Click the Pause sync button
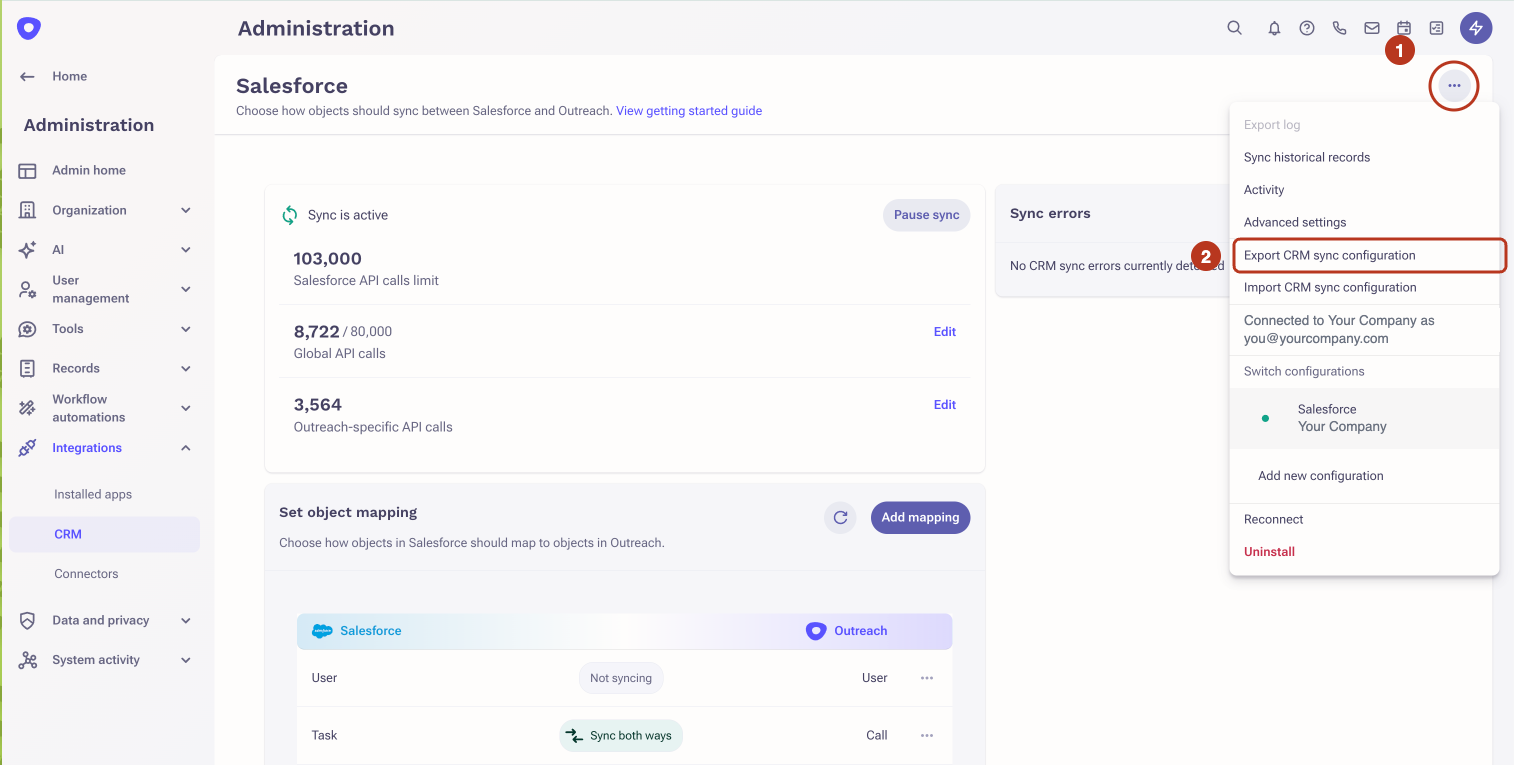 click(926, 215)
